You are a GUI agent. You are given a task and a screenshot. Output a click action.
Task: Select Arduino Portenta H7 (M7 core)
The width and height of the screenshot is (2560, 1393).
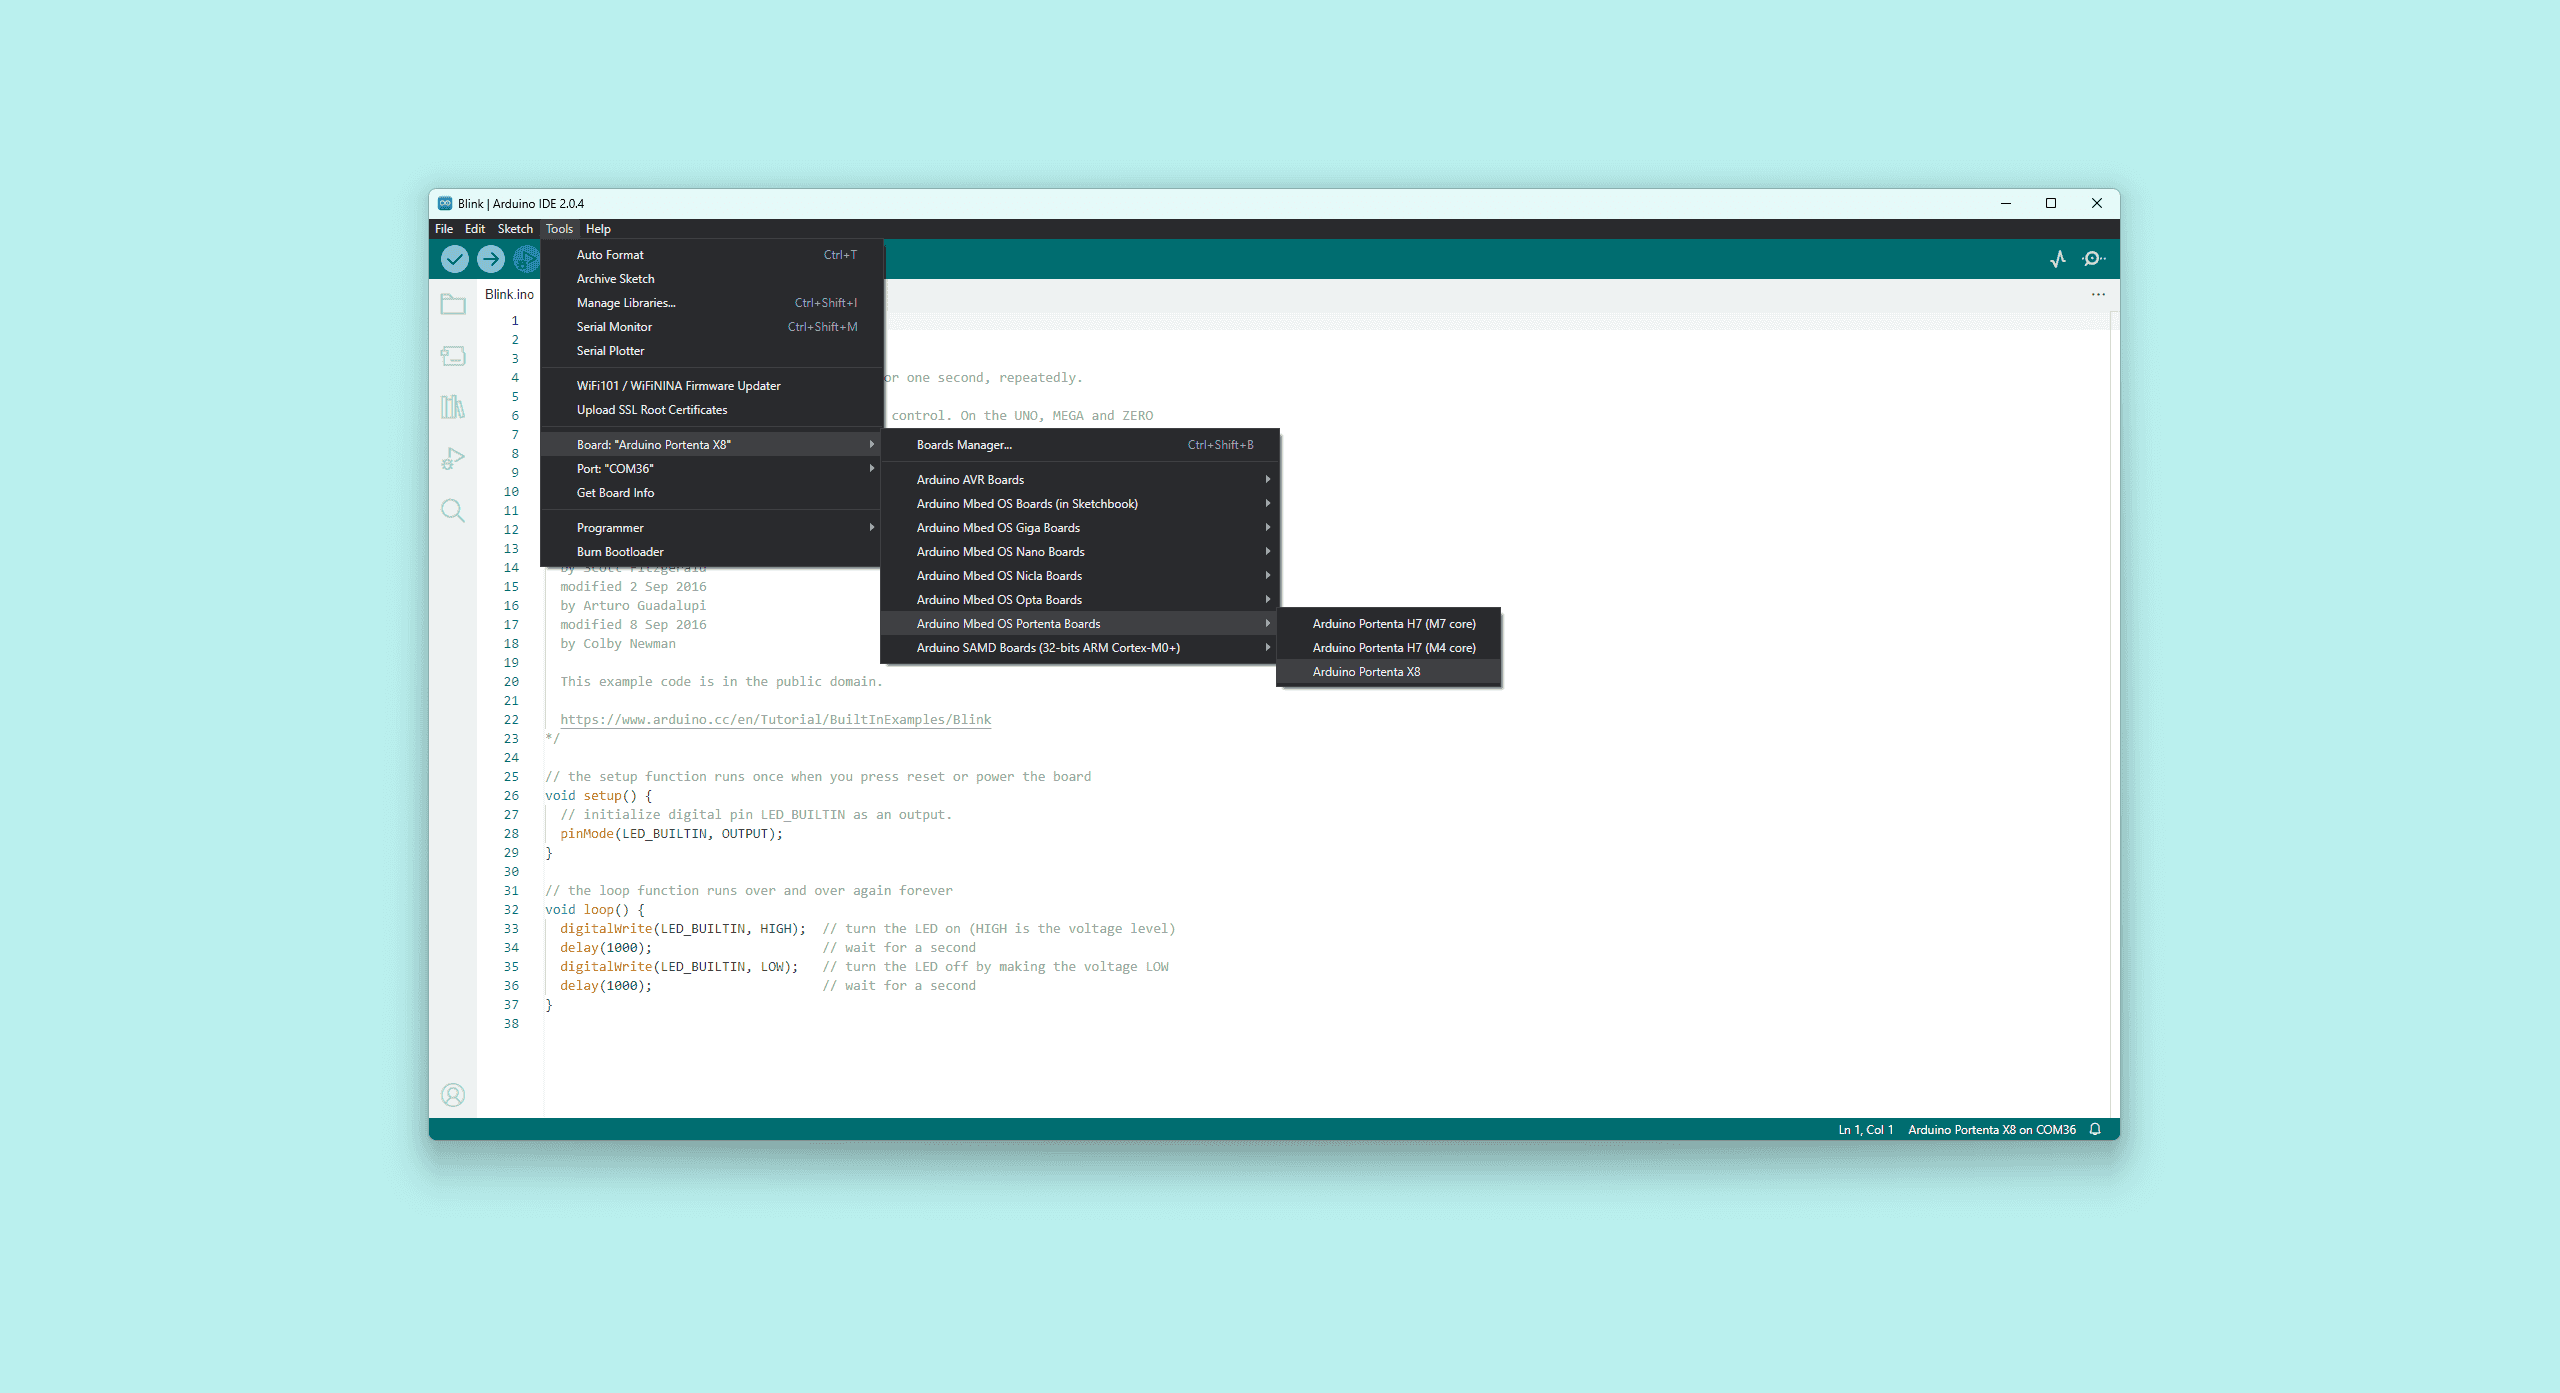(x=1394, y=624)
